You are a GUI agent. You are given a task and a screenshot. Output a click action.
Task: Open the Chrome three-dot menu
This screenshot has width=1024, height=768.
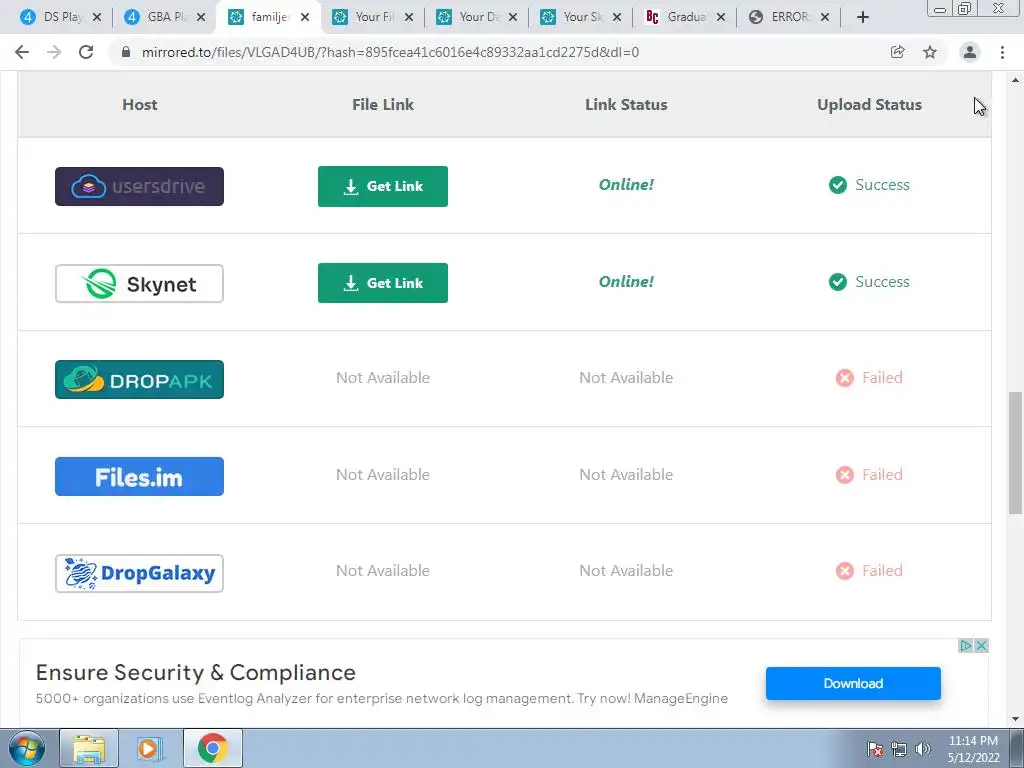point(1002,52)
